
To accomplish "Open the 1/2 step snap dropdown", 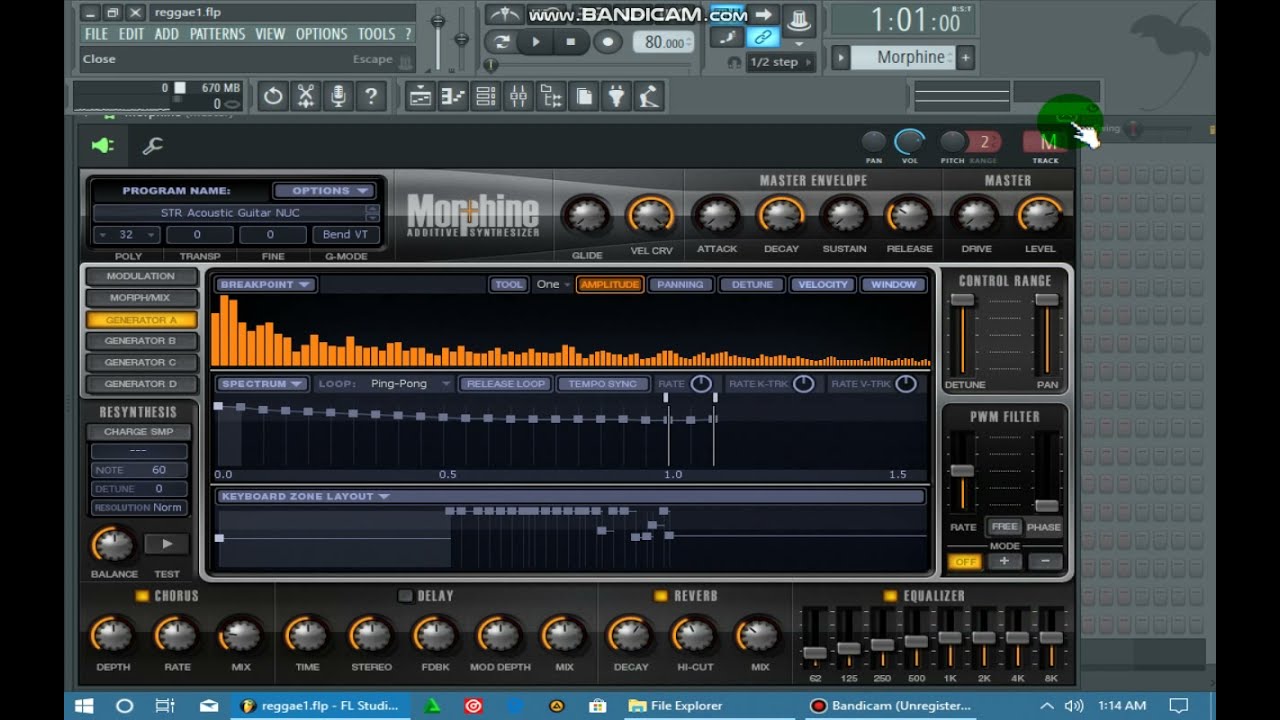I will (781, 62).
